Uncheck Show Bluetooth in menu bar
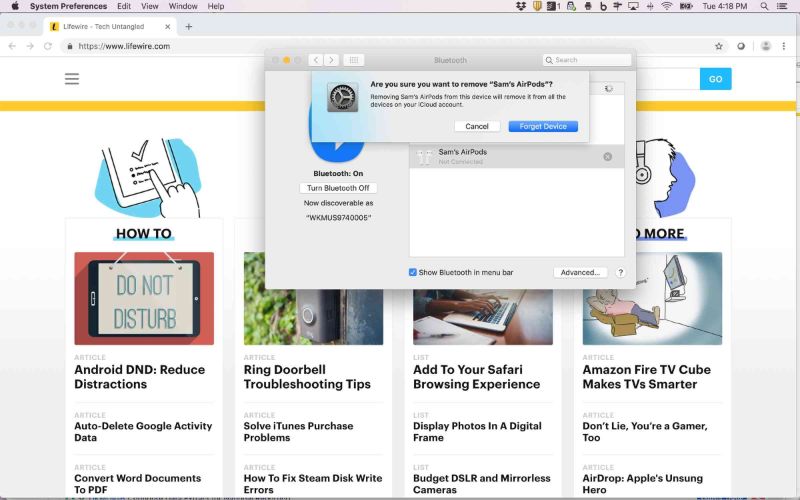800x500 pixels. pos(413,272)
